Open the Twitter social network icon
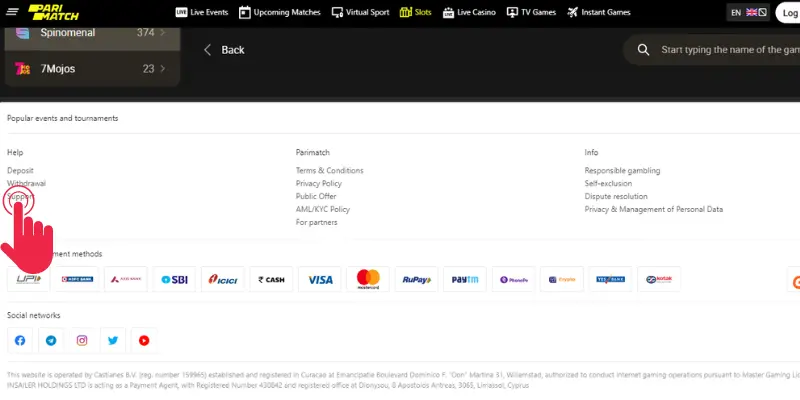Viewport: 800px width, 400px height. (113, 340)
